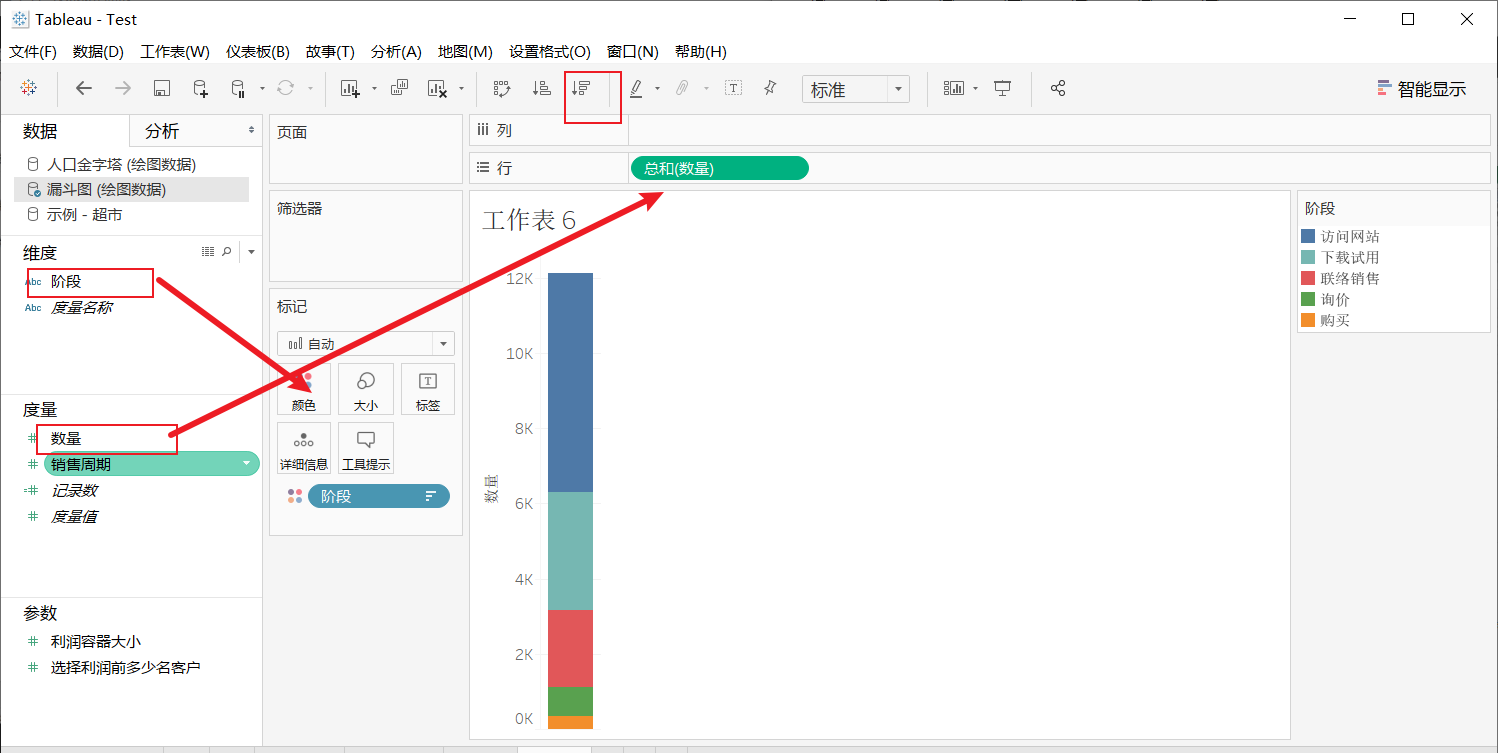
Task: Enter presentation mode
Action: click(1003, 88)
